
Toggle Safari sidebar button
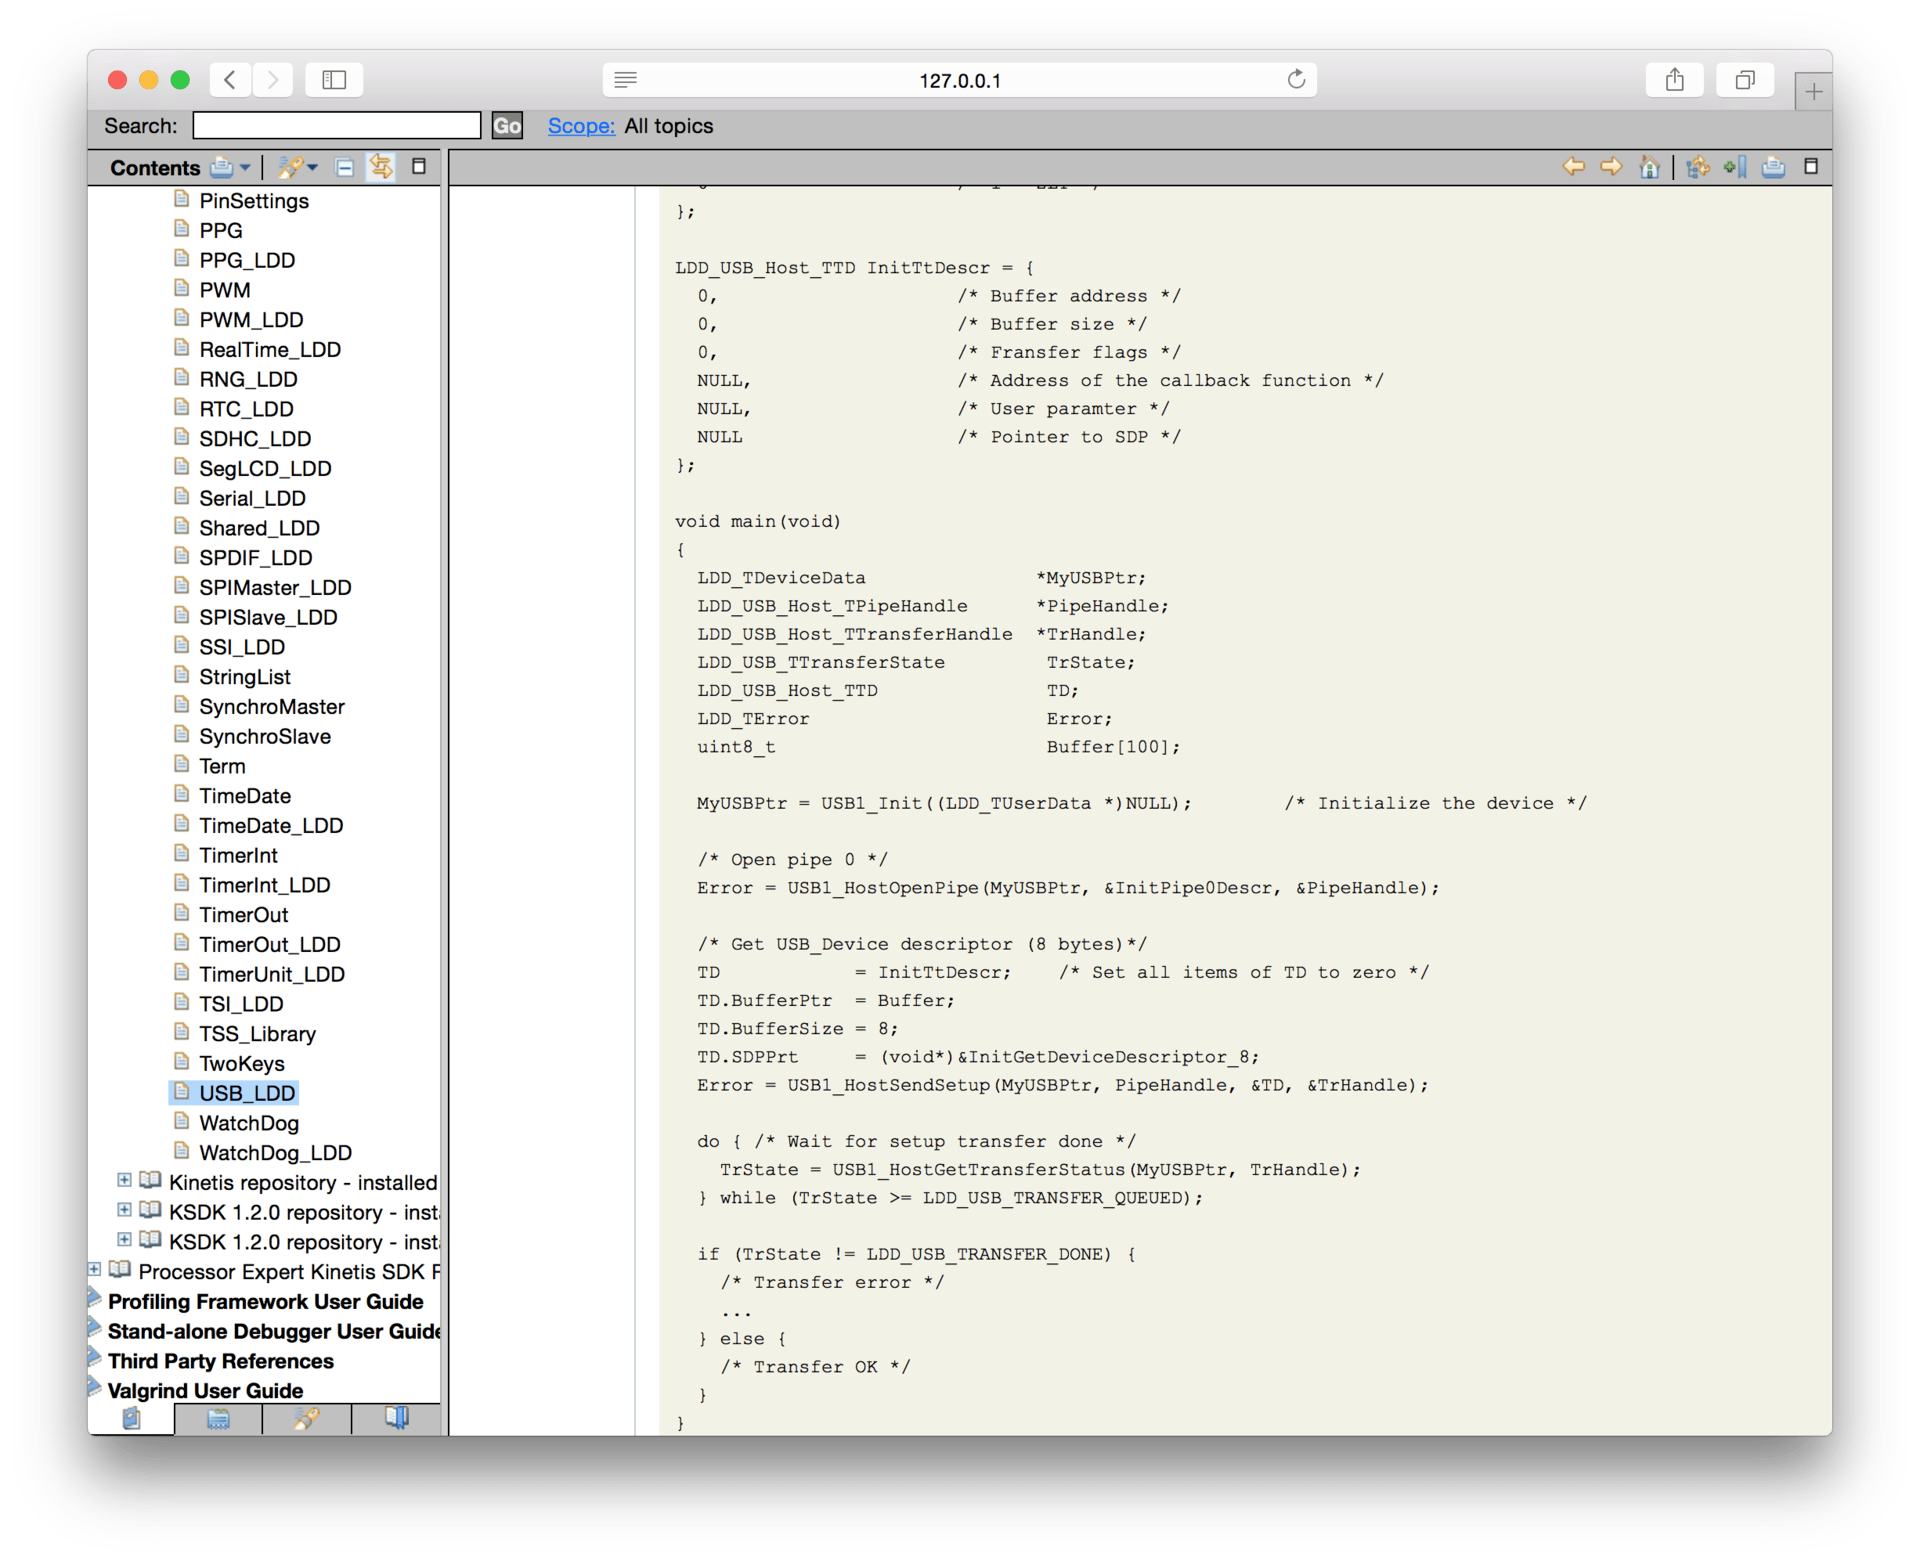coord(334,80)
